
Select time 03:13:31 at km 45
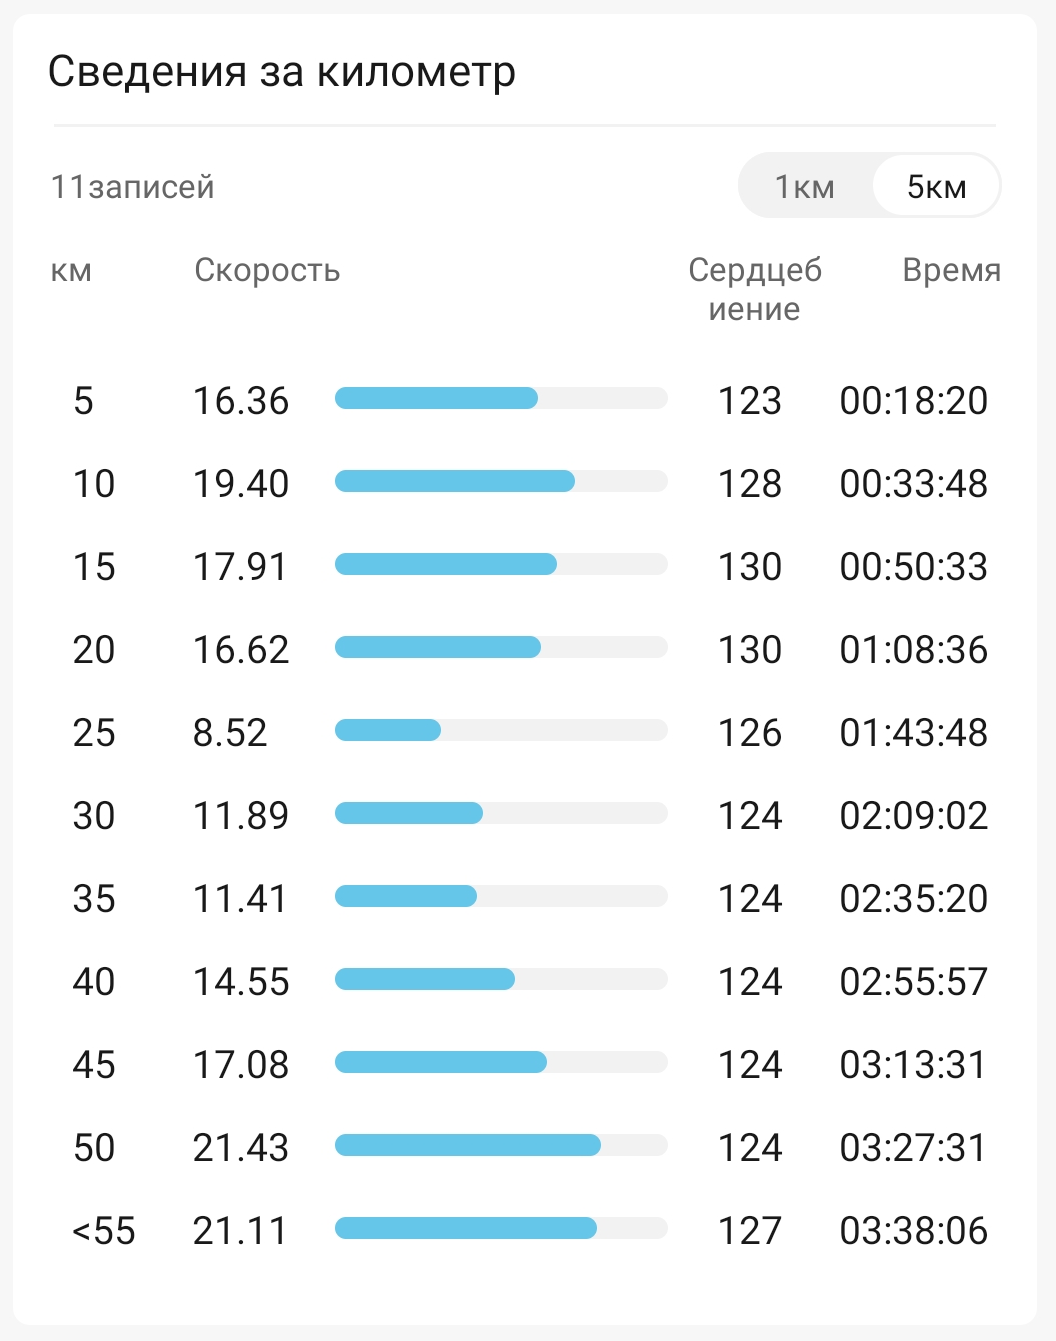[x=913, y=1065]
